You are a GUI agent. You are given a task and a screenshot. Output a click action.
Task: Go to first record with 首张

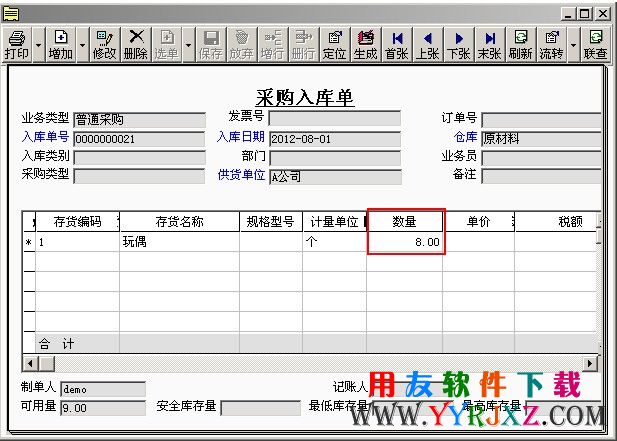tap(397, 45)
